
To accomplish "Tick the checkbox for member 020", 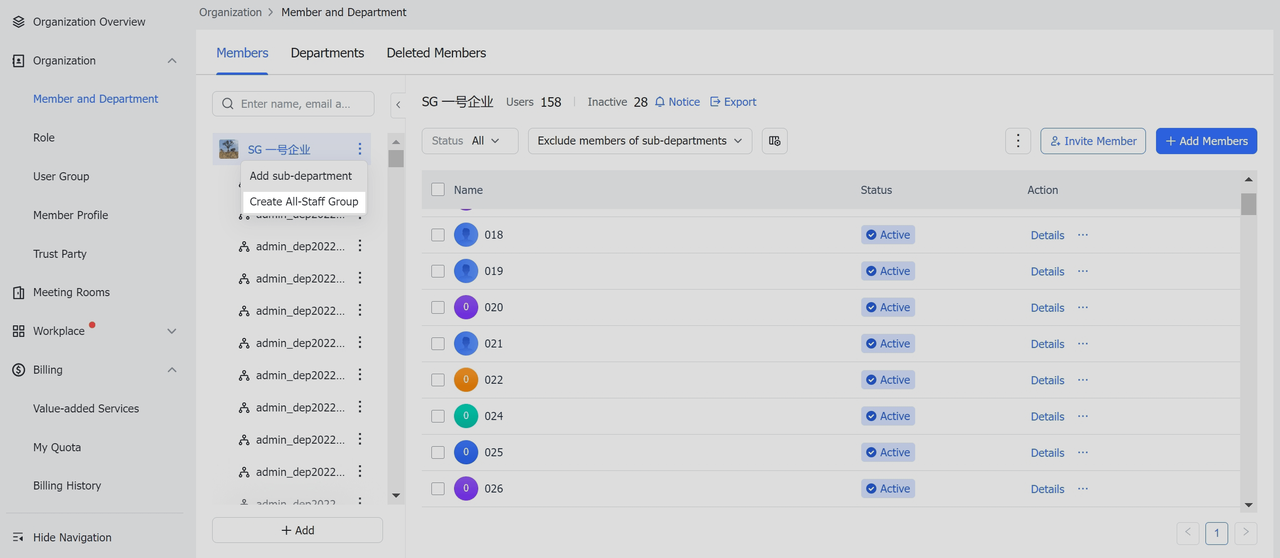I will coord(438,307).
